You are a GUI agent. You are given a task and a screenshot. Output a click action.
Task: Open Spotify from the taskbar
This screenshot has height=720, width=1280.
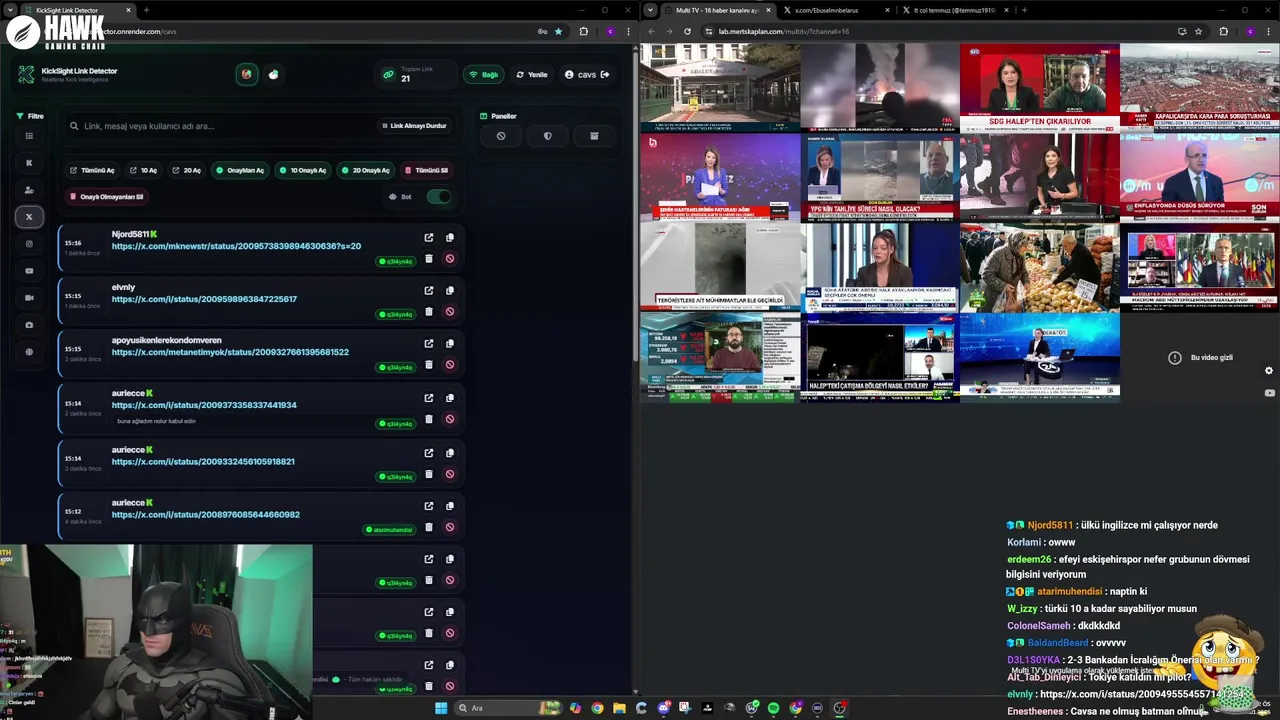(773, 708)
